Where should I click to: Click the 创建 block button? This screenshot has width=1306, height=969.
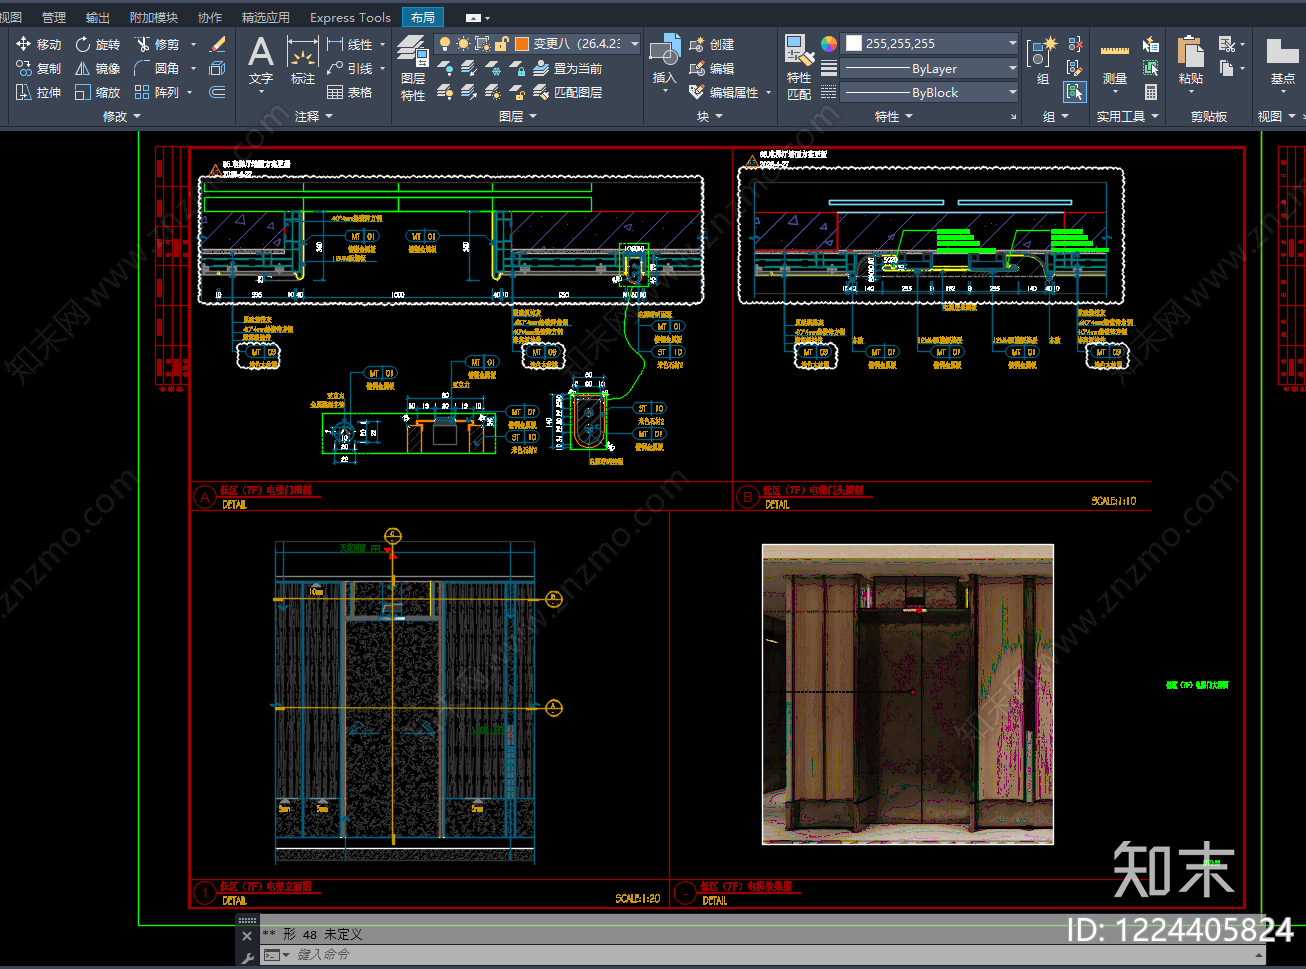712,44
